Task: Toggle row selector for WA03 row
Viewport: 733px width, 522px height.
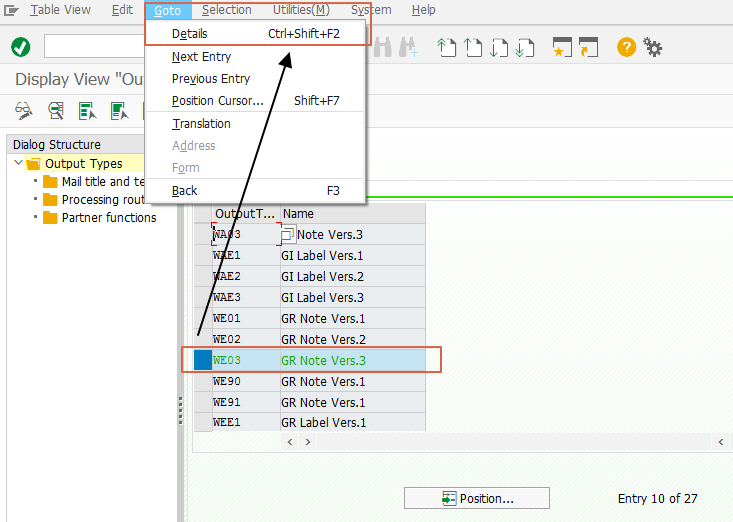Action: [x=203, y=234]
